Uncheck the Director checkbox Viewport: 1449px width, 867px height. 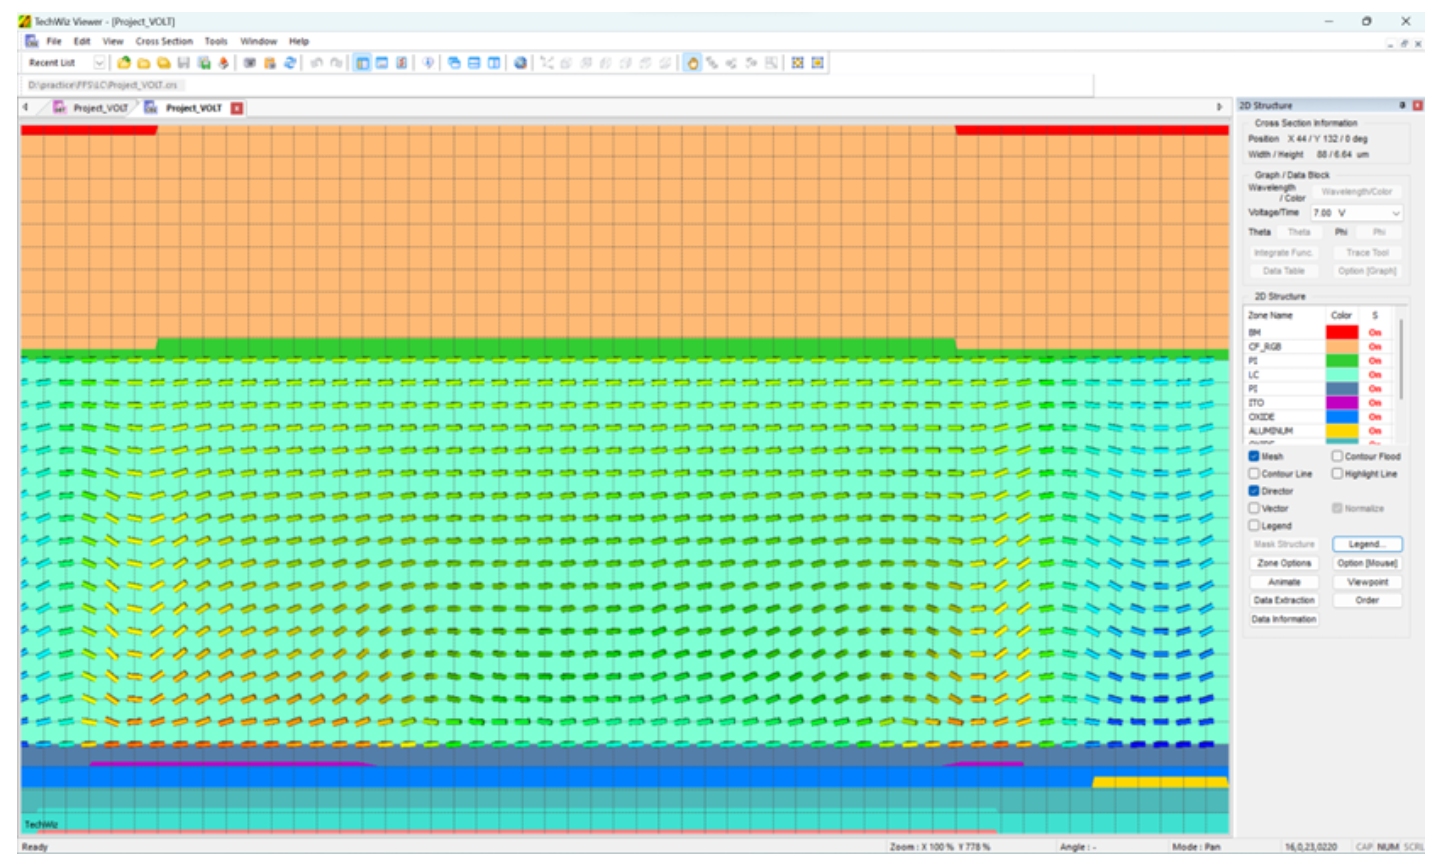(x=1253, y=491)
